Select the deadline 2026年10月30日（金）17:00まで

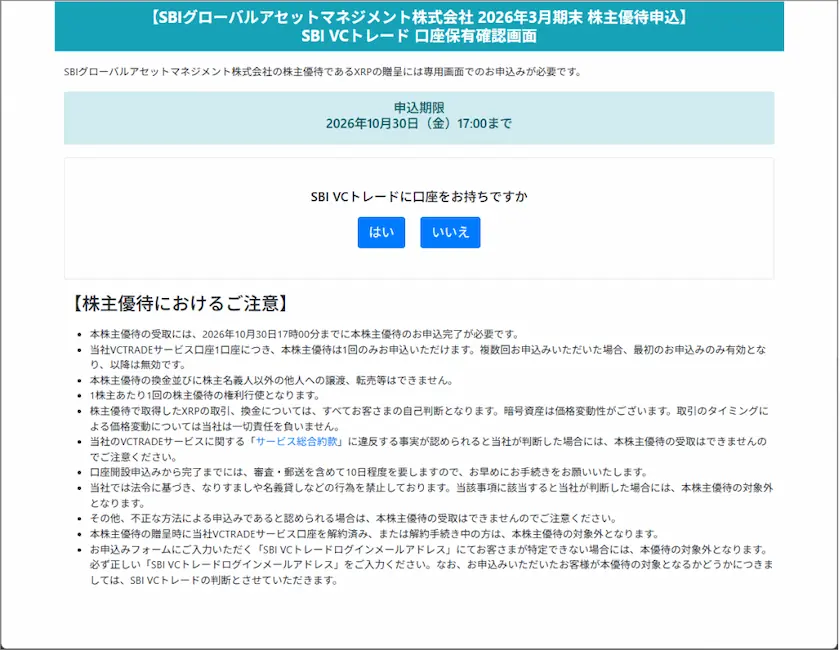pos(419,124)
